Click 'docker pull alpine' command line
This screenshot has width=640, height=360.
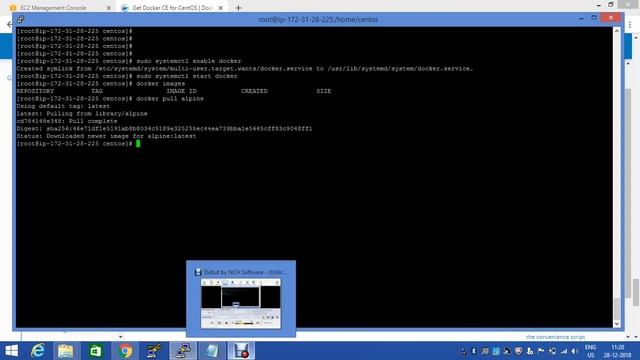(110, 99)
